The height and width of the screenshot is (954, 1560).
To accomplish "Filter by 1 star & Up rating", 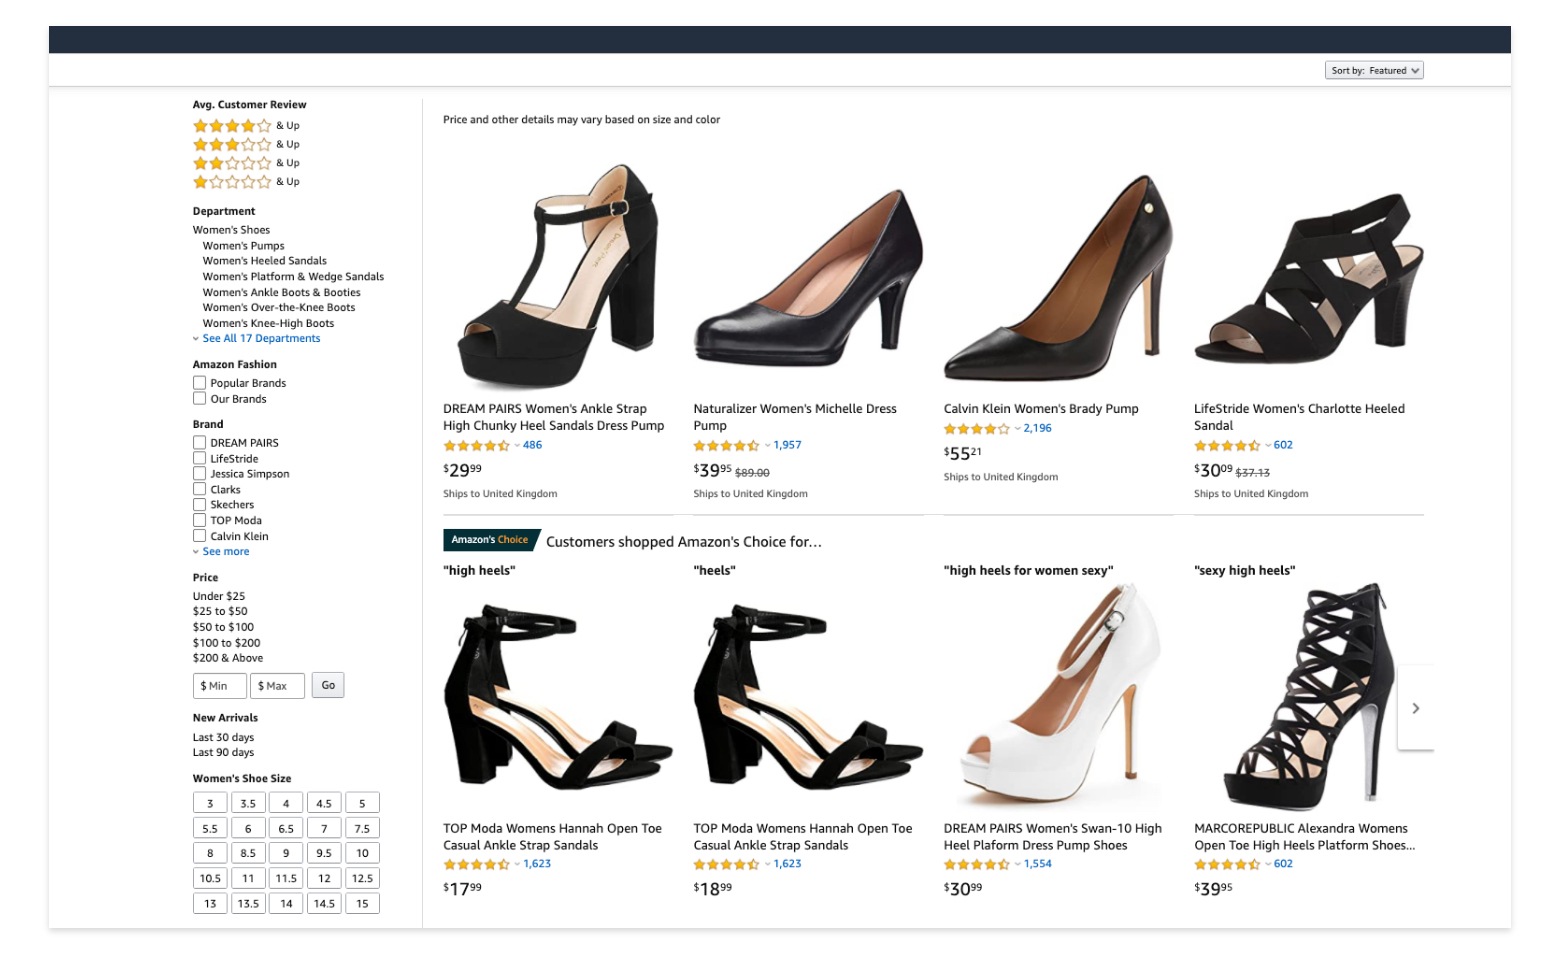I will (x=246, y=182).
